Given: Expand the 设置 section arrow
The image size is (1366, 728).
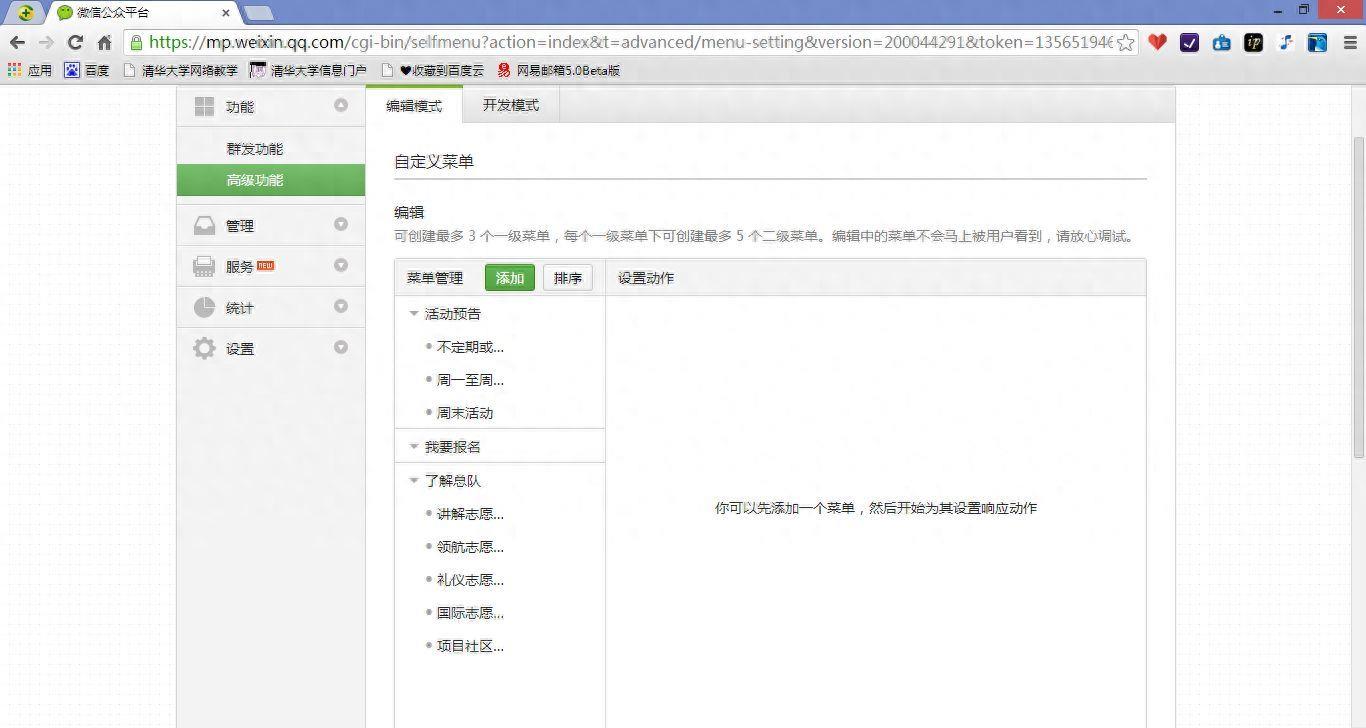Looking at the screenshot, I should tap(341, 347).
